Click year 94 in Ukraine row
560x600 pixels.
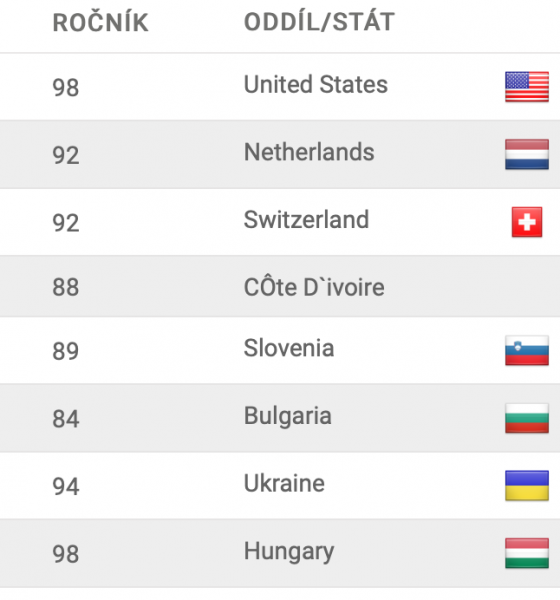pyautogui.click(x=65, y=486)
